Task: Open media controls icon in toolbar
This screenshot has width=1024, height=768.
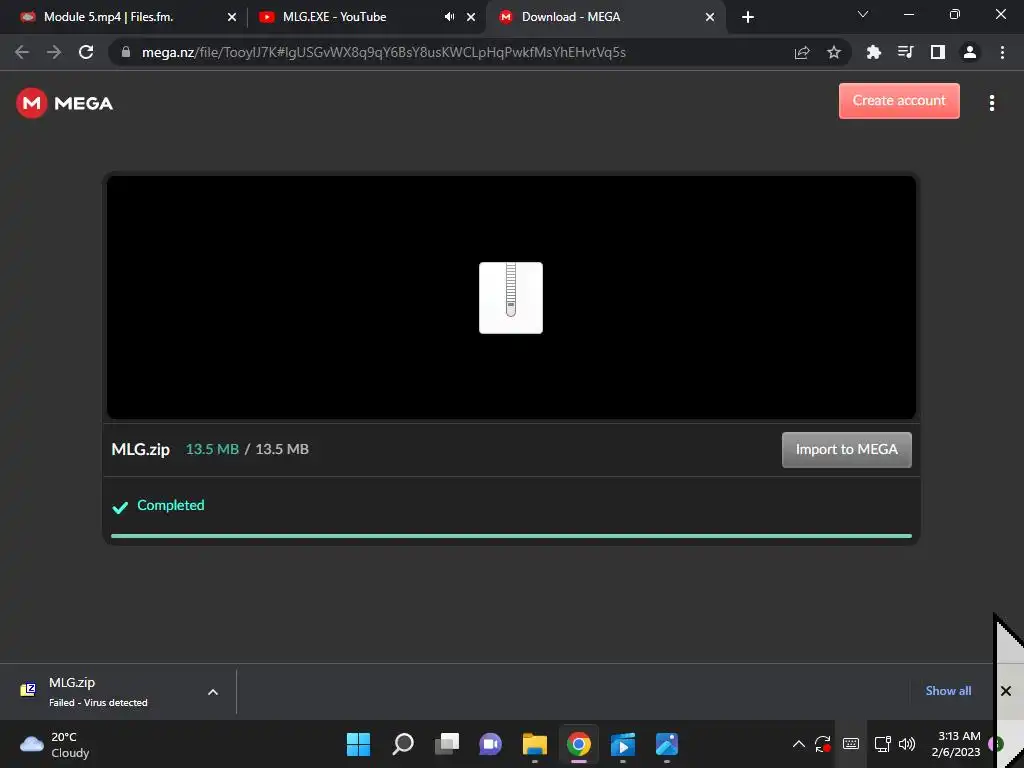Action: pyautogui.click(x=905, y=52)
